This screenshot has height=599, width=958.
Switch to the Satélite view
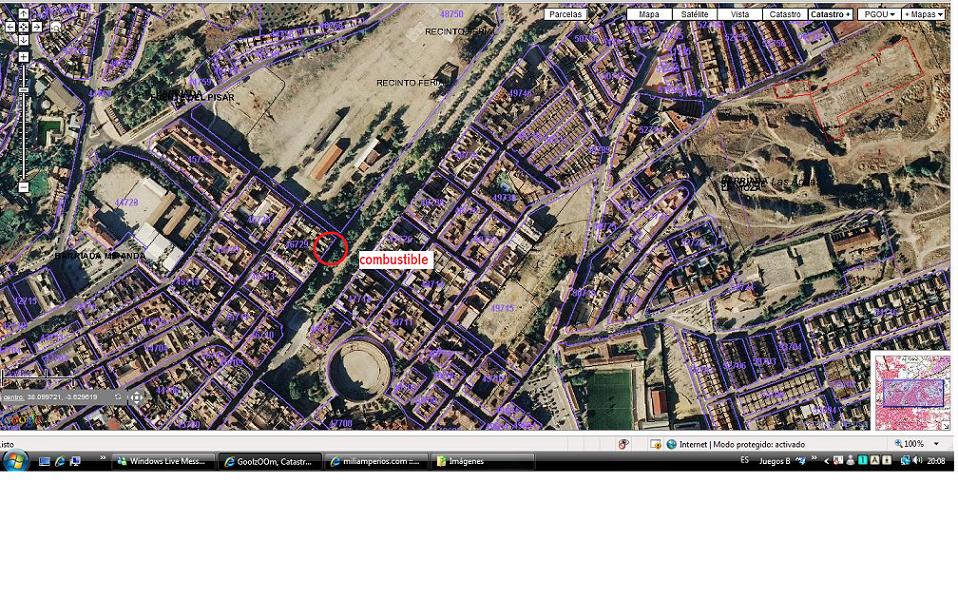click(x=694, y=15)
